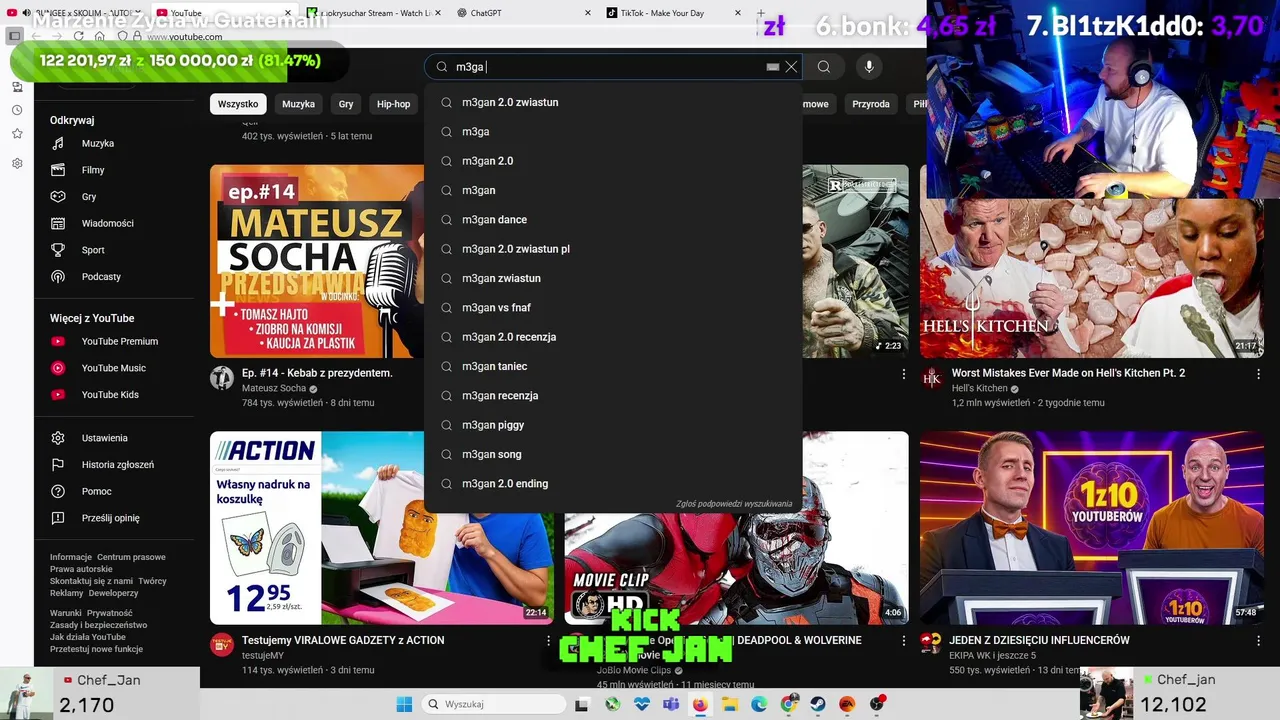This screenshot has width=1280, height=720.
Task: Click the Sport trophy icon in the sidebar
Action: [58, 250]
